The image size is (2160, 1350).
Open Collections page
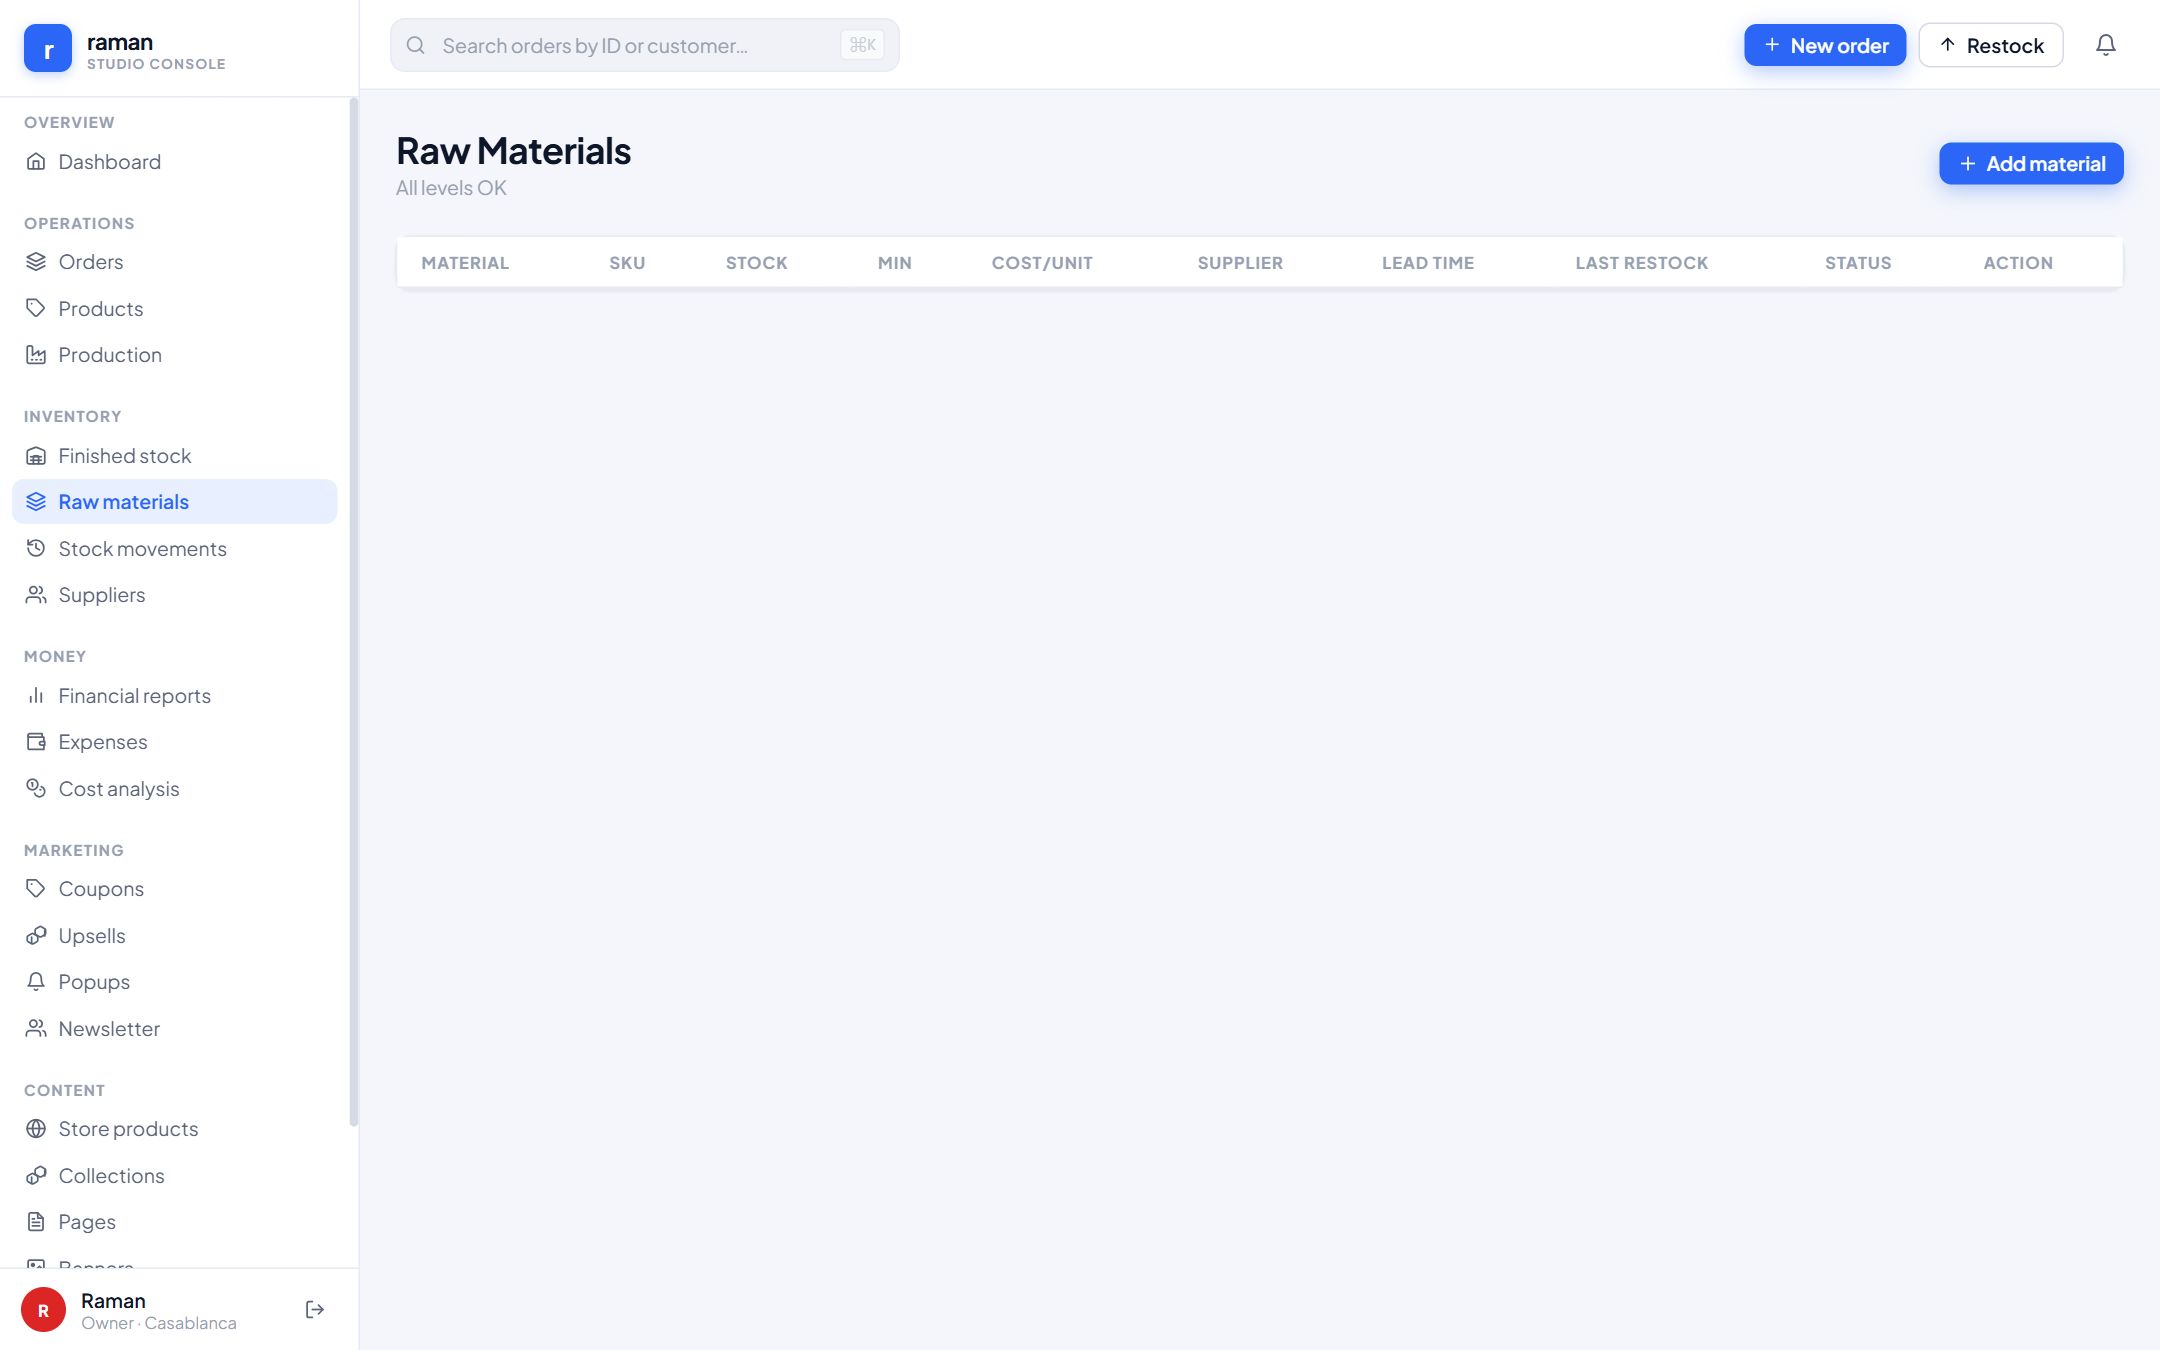(174, 1175)
